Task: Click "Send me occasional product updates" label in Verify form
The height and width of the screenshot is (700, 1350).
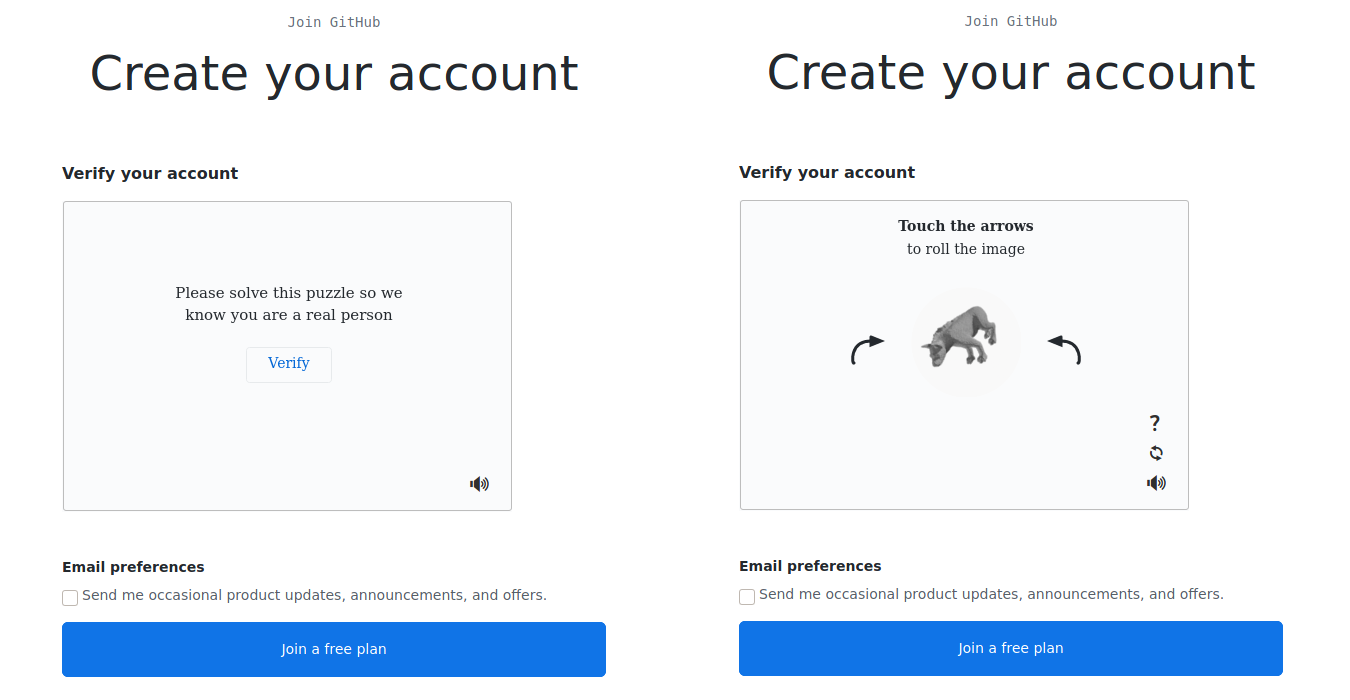Action: pos(314,595)
